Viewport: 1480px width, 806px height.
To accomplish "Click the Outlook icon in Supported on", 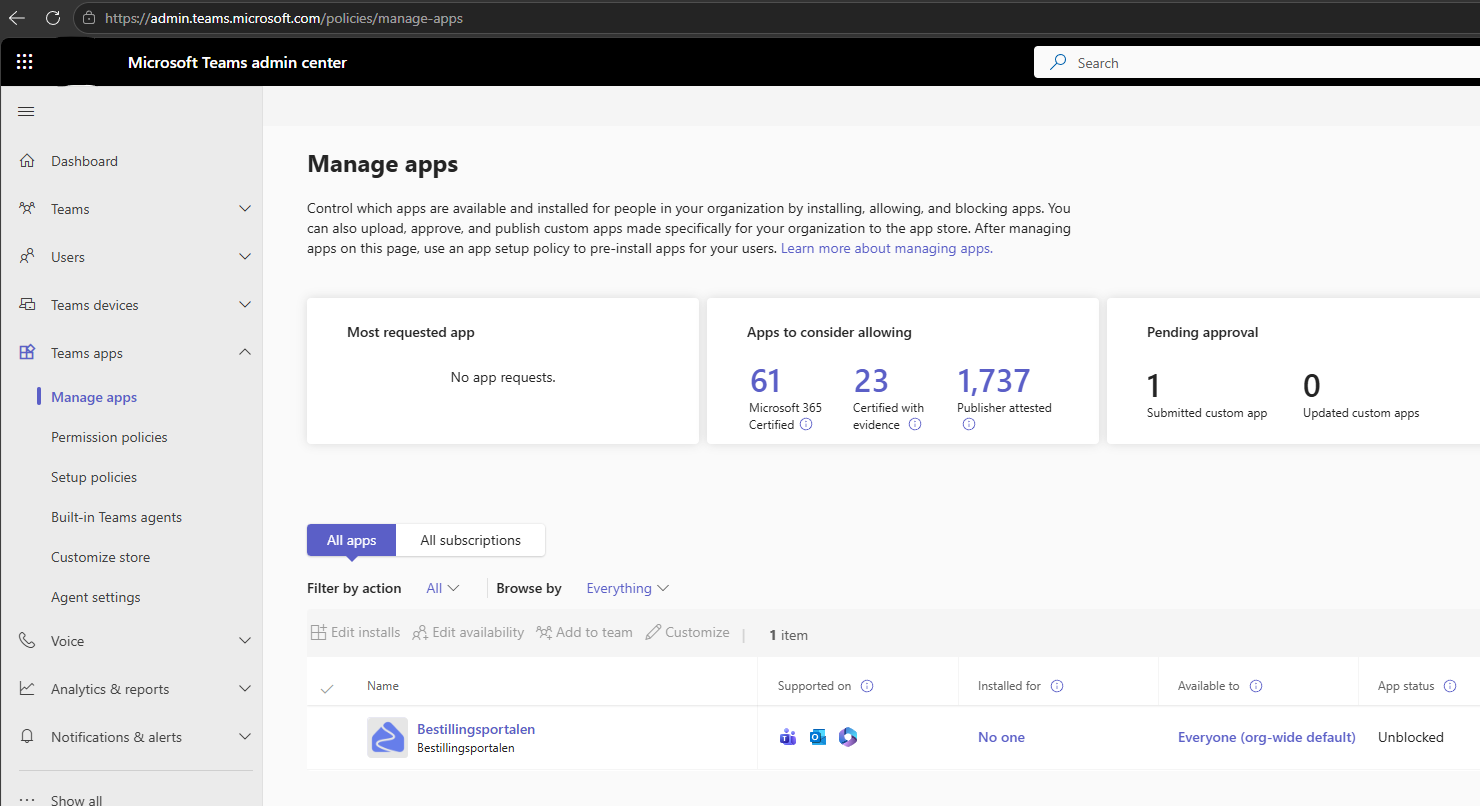I will coord(818,737).
